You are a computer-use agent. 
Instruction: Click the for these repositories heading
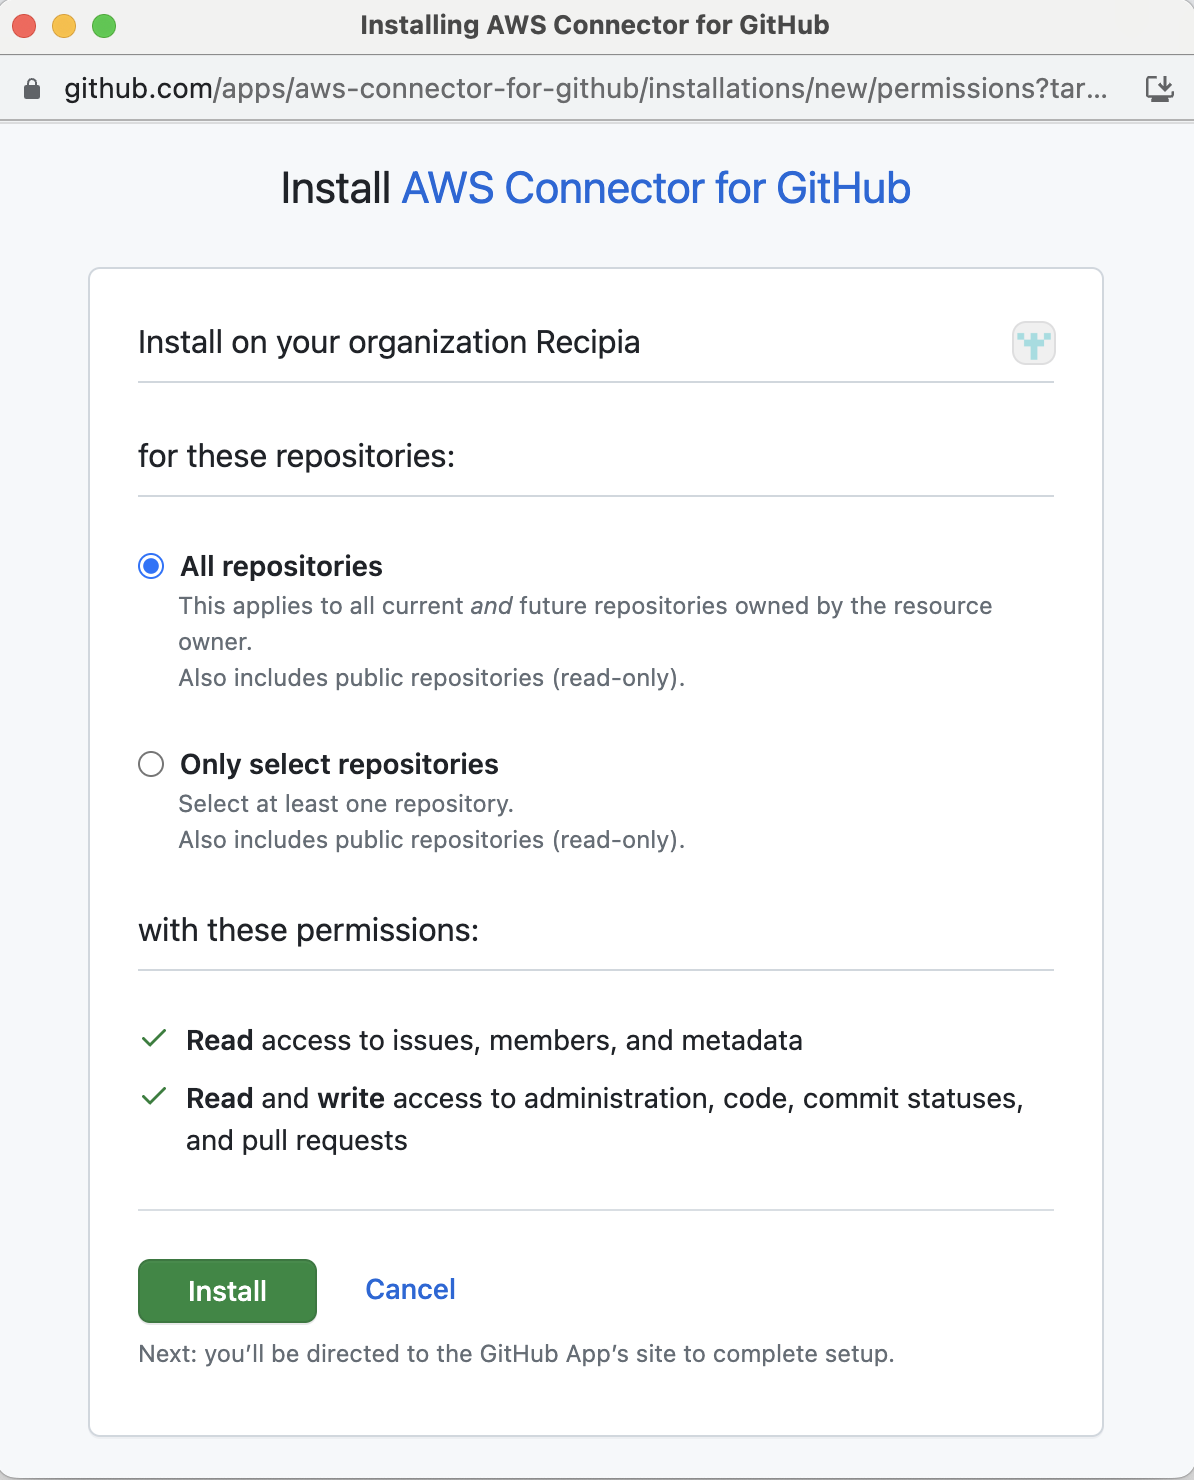coord(297,456)
